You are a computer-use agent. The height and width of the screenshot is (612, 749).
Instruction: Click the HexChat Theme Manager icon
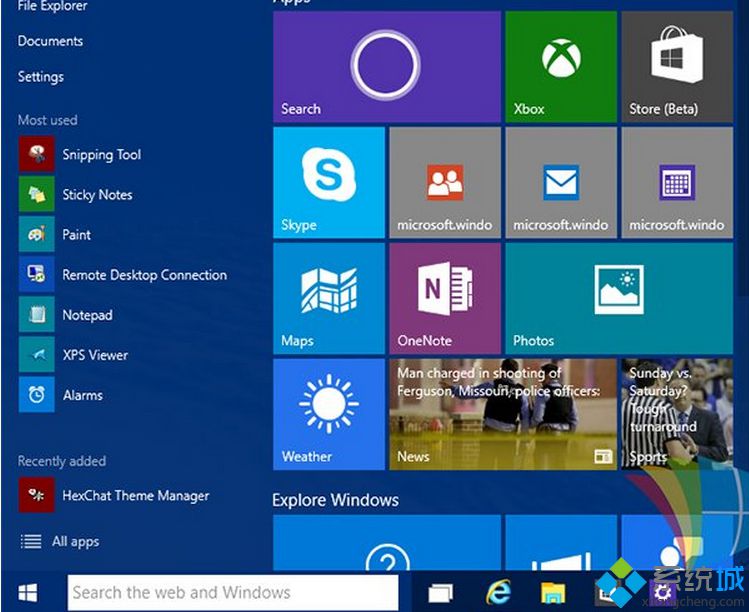point(37,495)
